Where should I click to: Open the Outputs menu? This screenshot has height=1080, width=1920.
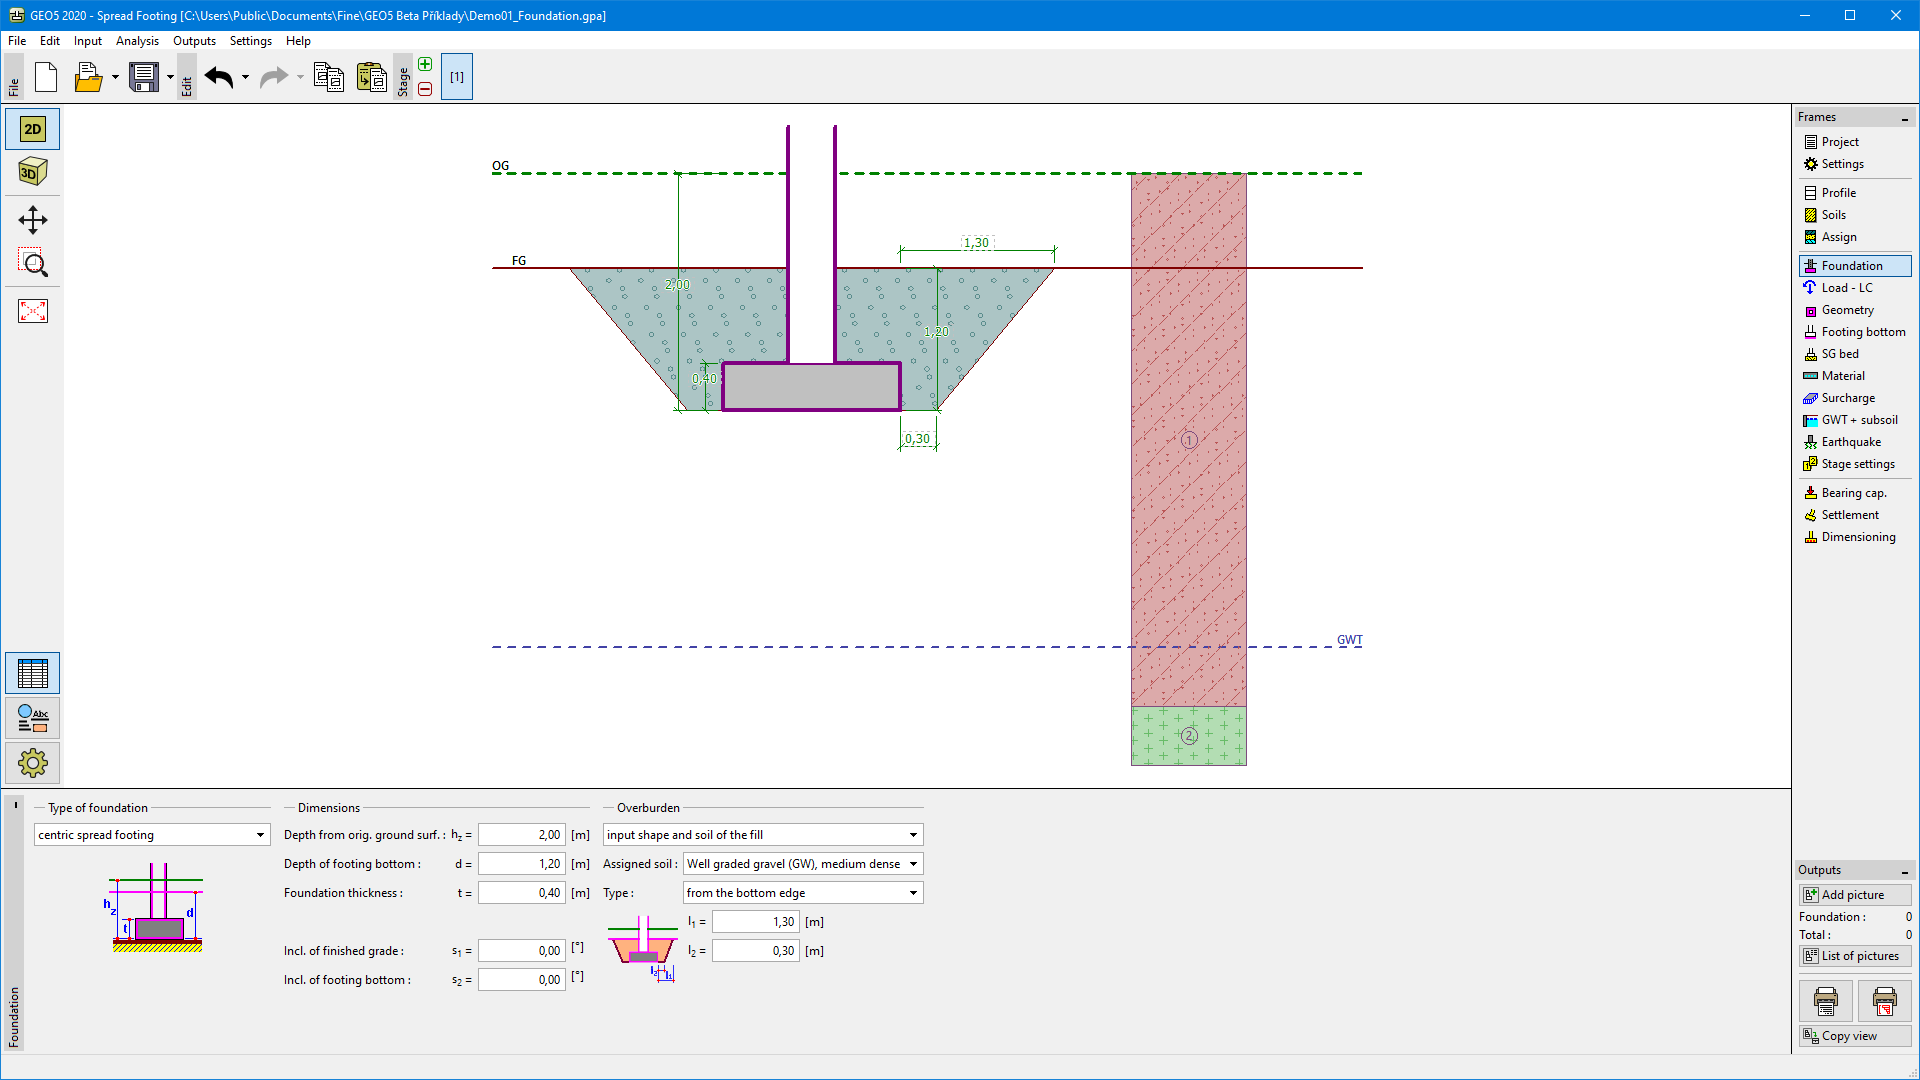click(x=194, y=41)
